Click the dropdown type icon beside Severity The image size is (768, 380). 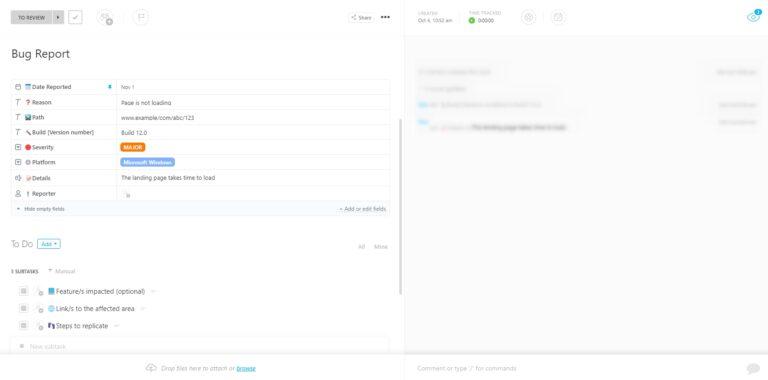18,147
